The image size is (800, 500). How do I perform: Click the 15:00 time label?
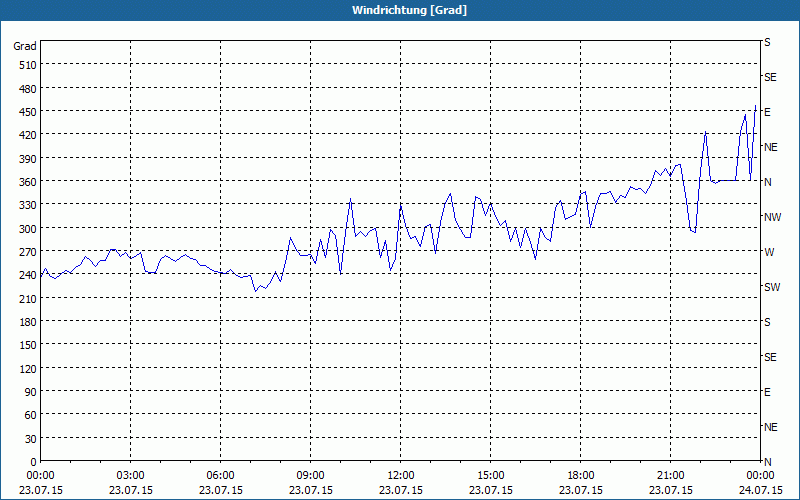491,476
